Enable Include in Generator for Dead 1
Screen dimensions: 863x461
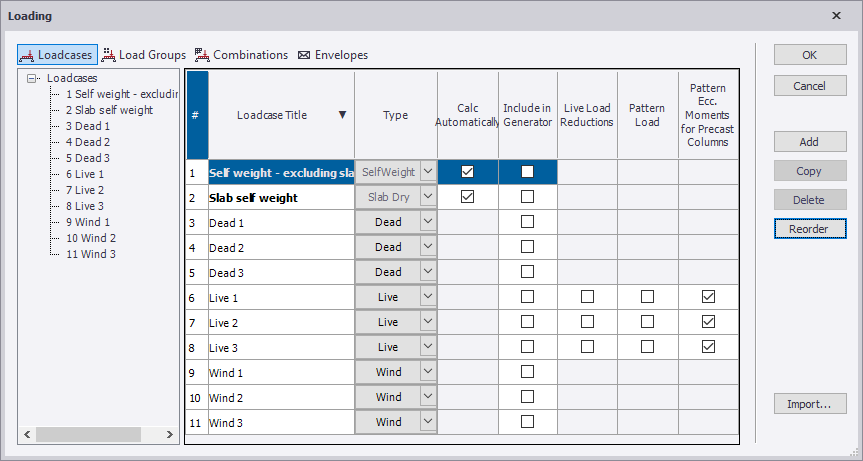click(x=527, y=221)
